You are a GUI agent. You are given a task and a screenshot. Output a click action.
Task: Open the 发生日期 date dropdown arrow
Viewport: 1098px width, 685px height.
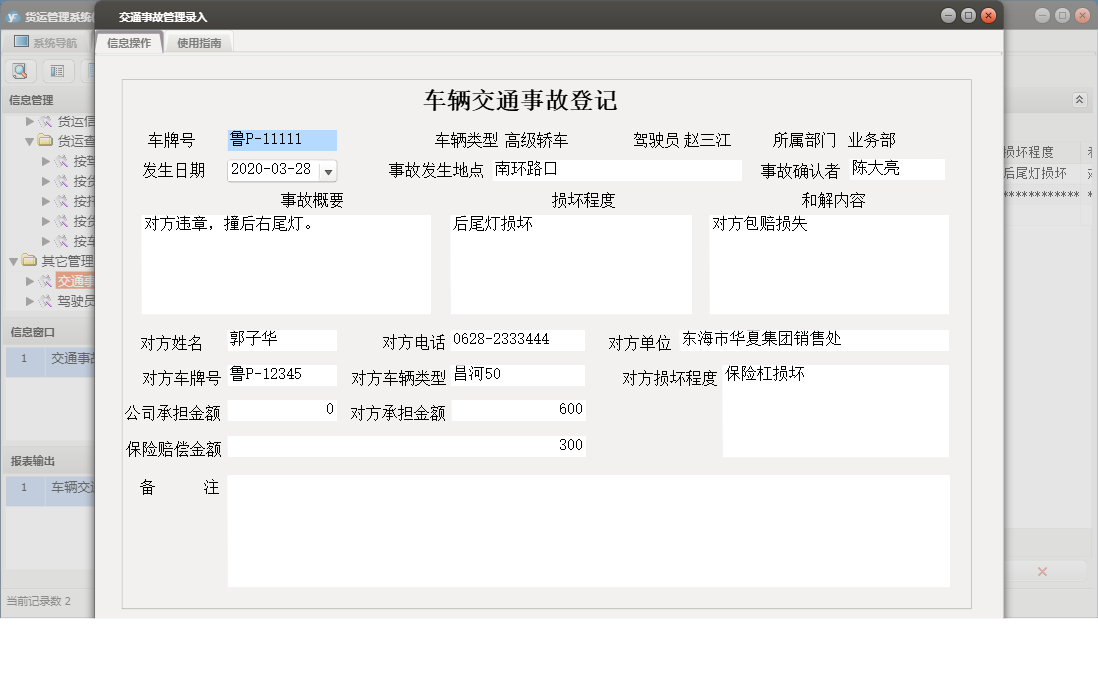point(328,171)
